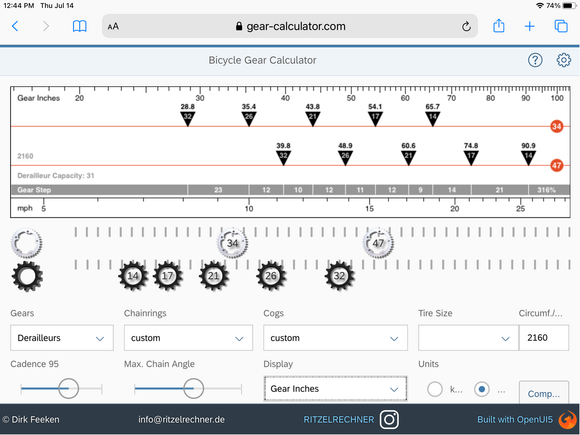580x435 pixels.
Task: Select the 32-tooth cog icon
Action: pos(339,276)
